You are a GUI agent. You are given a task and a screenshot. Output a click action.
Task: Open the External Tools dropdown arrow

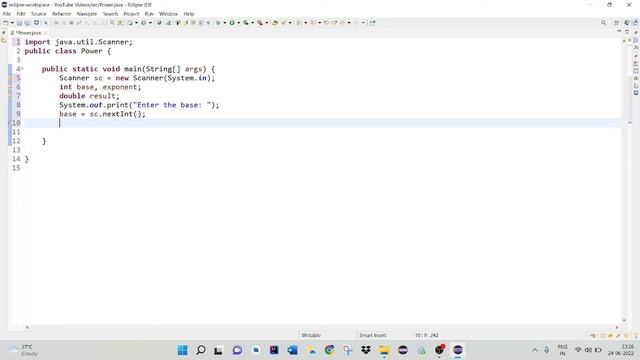pyautogui.click(x=267, y=23)
